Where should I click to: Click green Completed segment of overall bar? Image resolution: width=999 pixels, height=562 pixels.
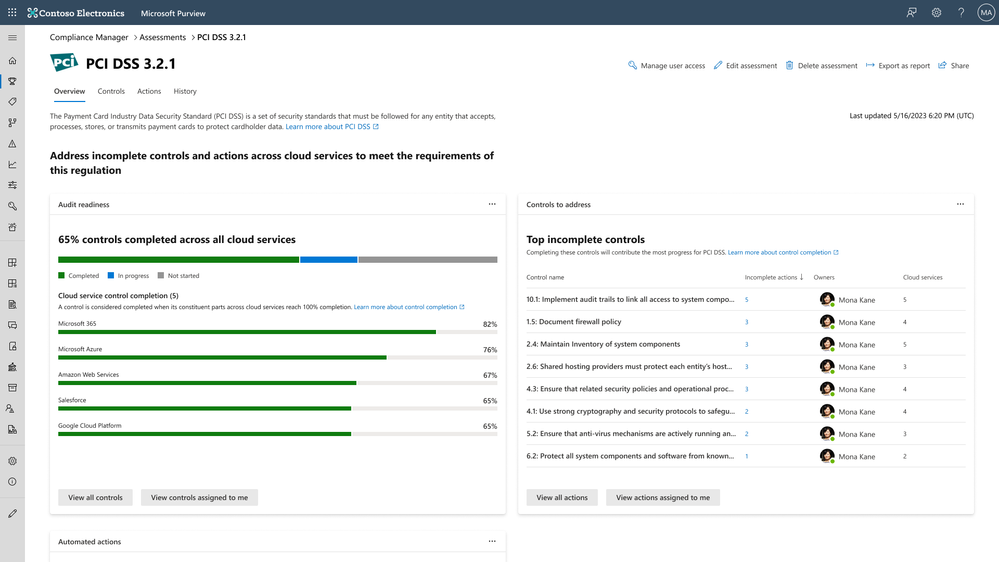click(178, 260)
